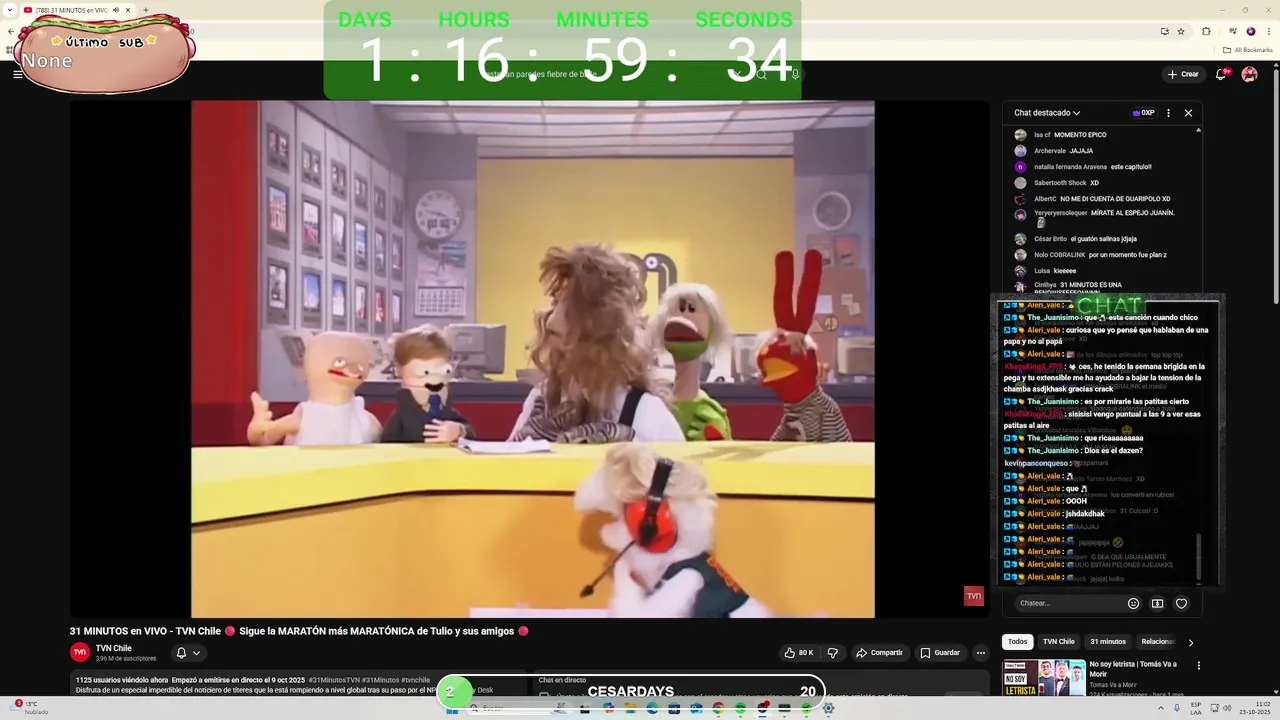The width and height of the screenshot is (1280, 720).
Task: Open live chat three-dot options menu
Action: 1168,113
